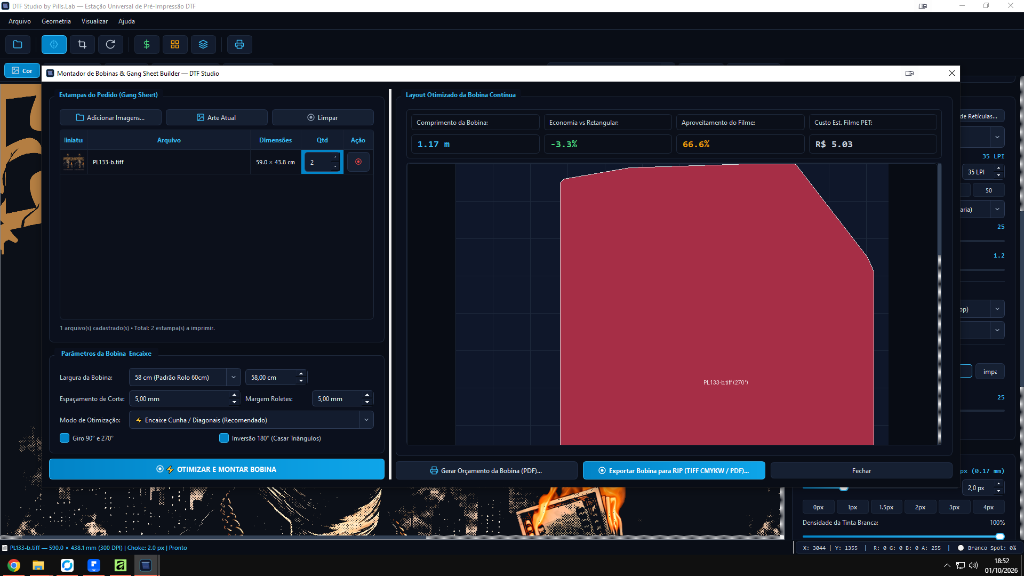The height and width of the screenshot is (576, 1024).
Task: Click the Limpar button
Action: tap(323, 118)
